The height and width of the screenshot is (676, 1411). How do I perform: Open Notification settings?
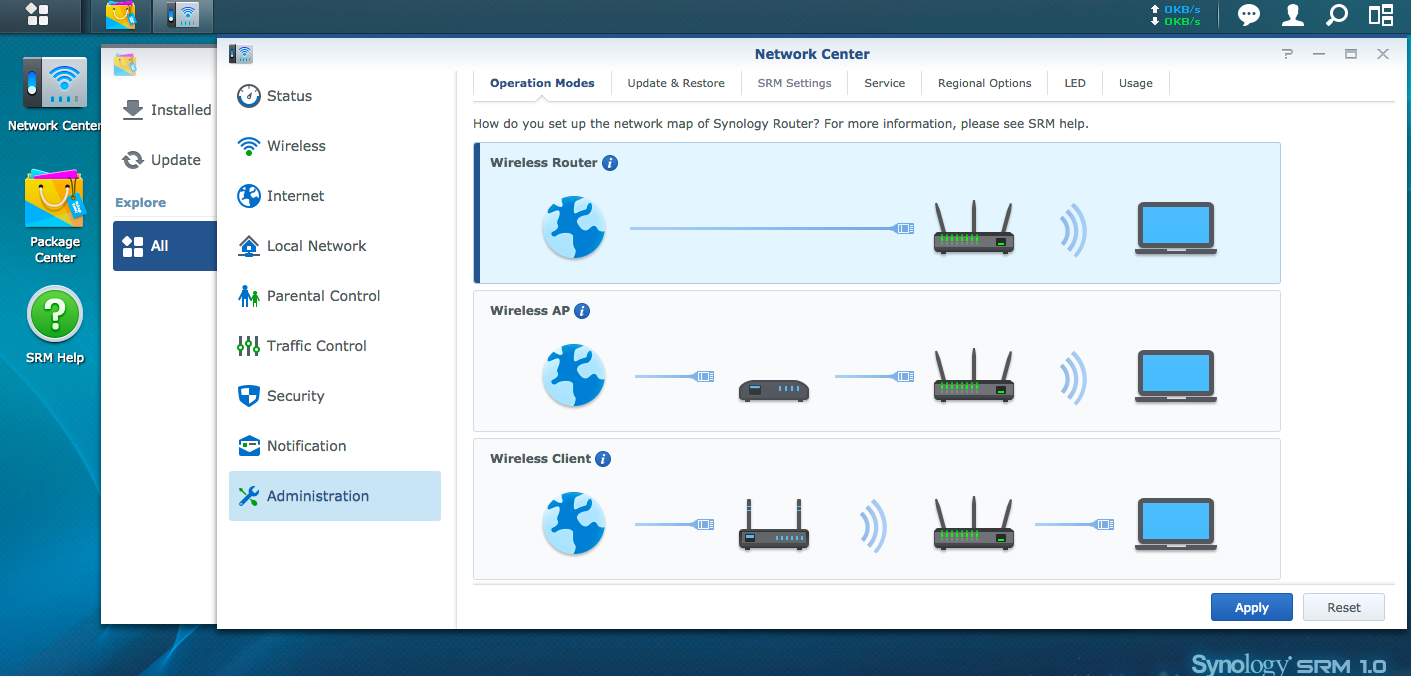pyautogui.click(x=335, y=446)
